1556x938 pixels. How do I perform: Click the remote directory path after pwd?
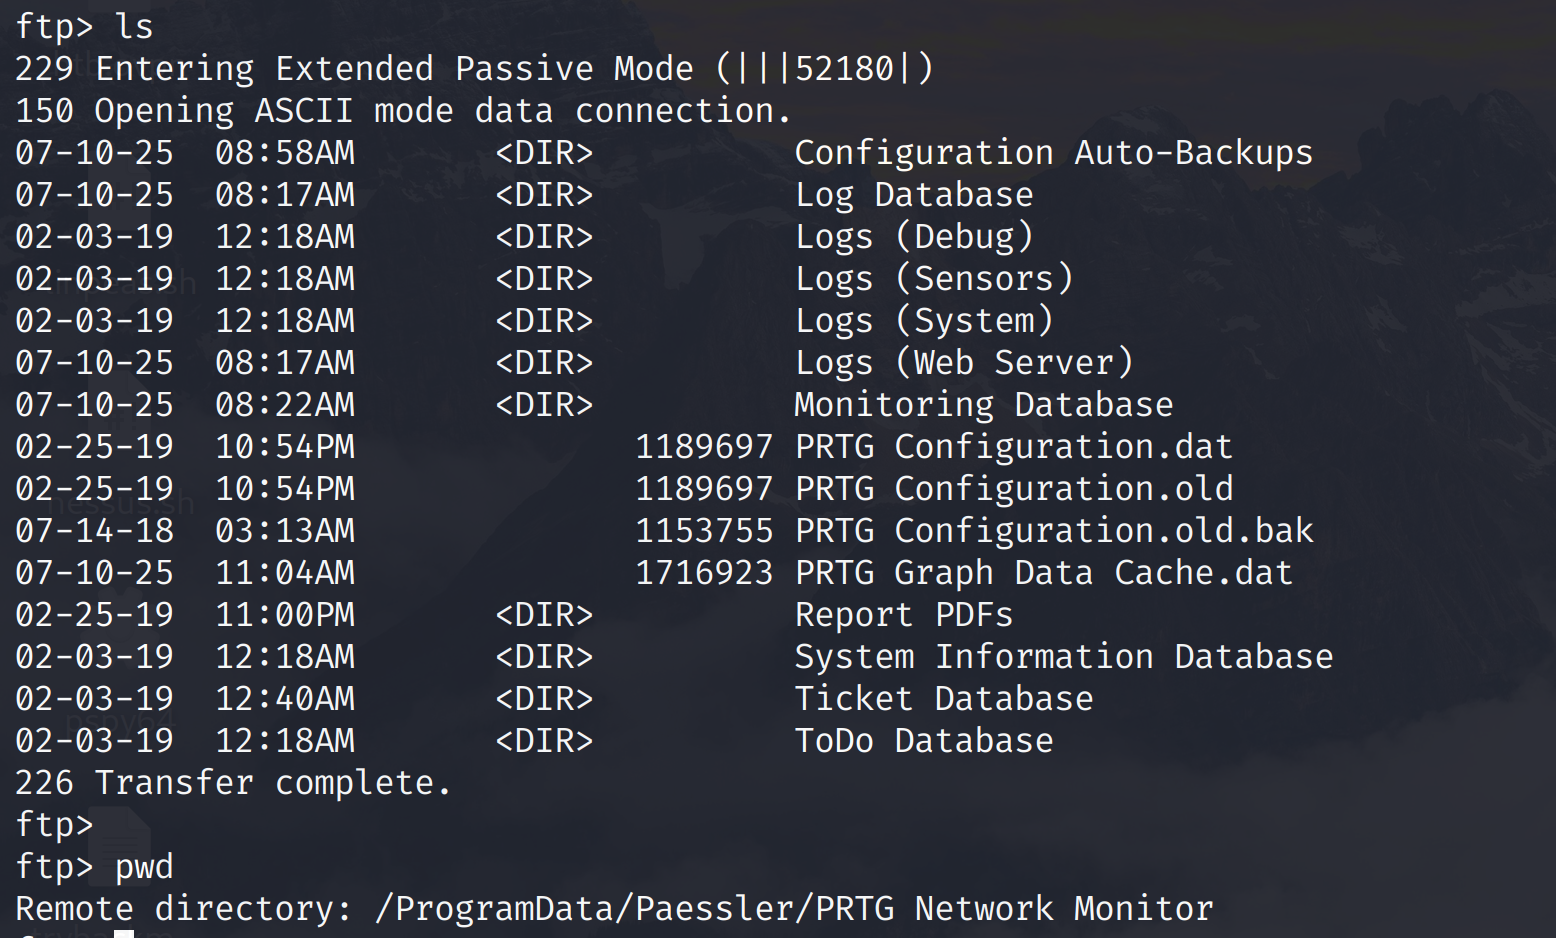[x=794, y=909]
